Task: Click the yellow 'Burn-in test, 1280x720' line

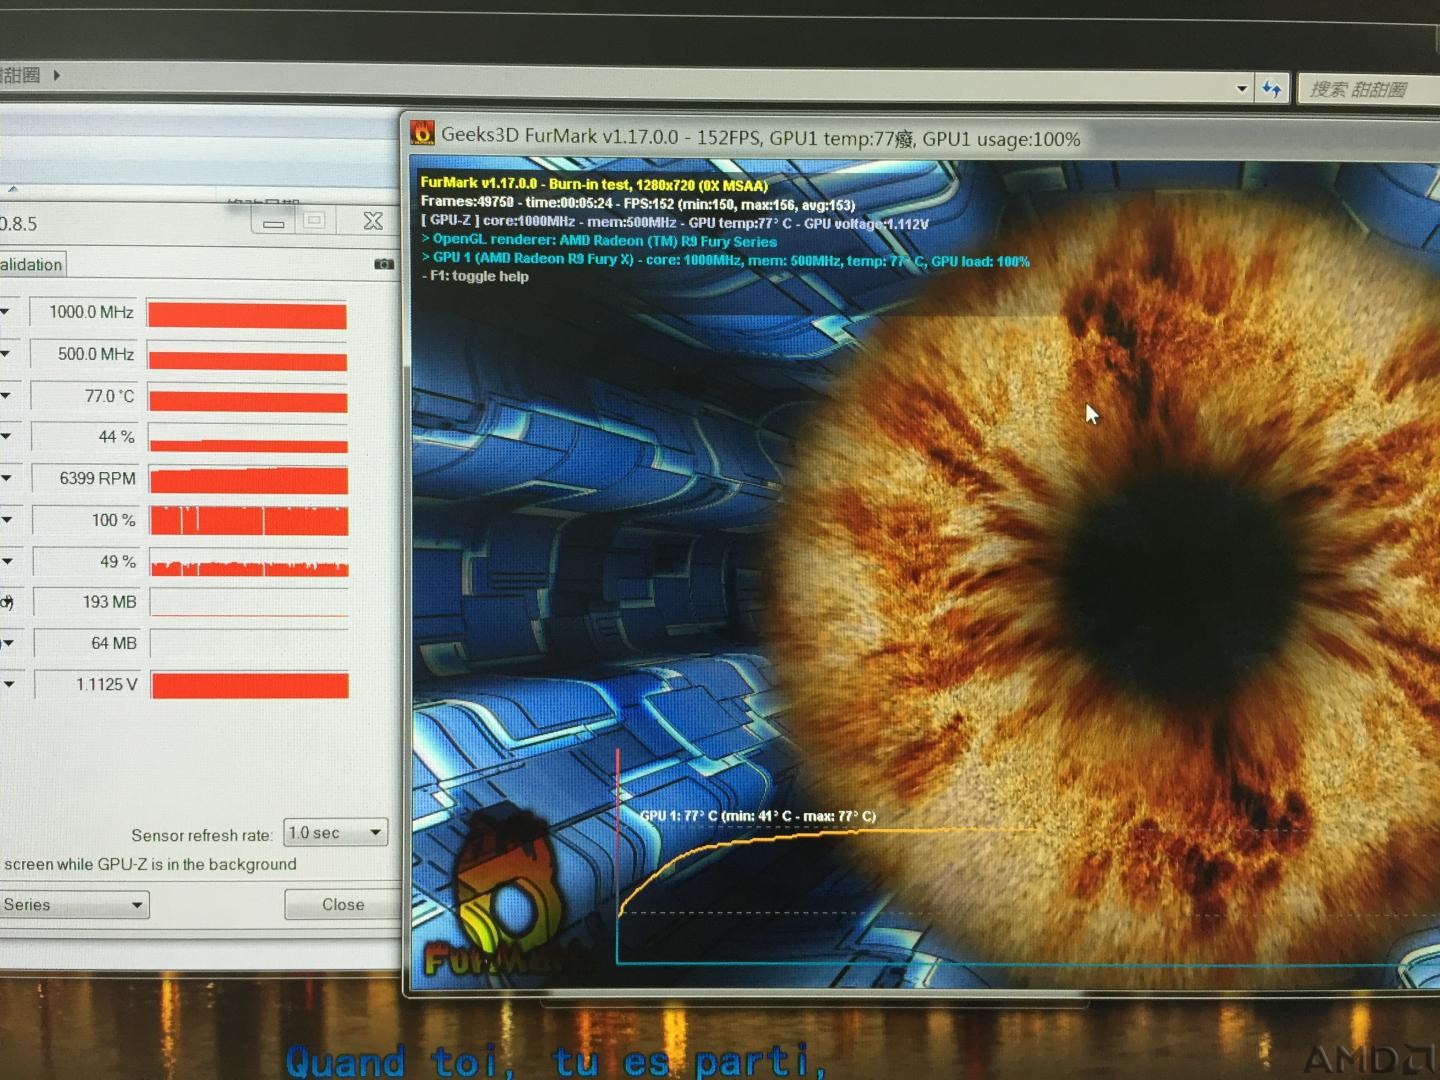Action: tap(594, 184)
